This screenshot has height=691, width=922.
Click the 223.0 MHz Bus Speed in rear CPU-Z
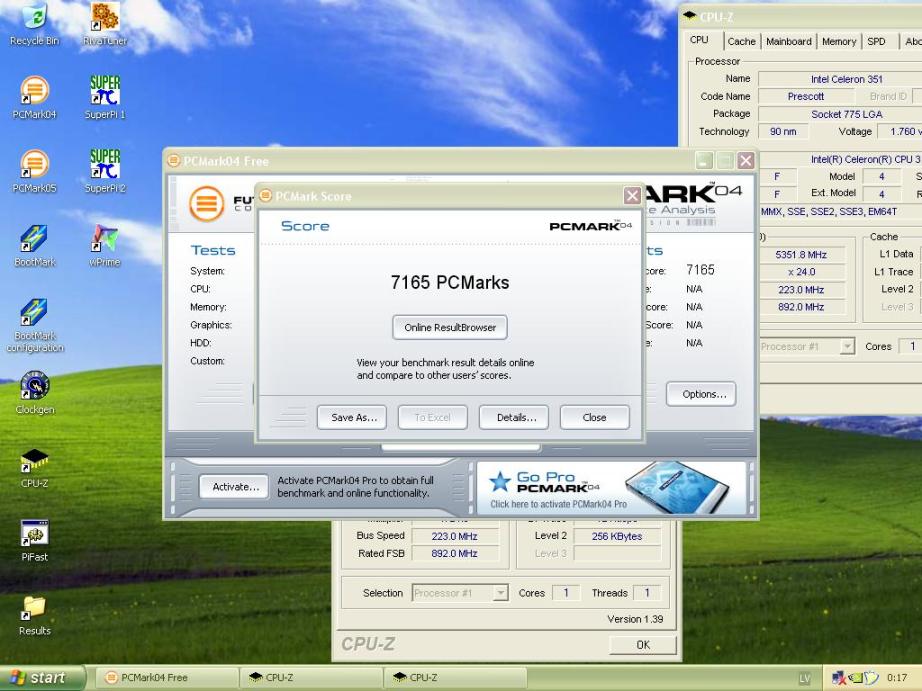point(455,536)
